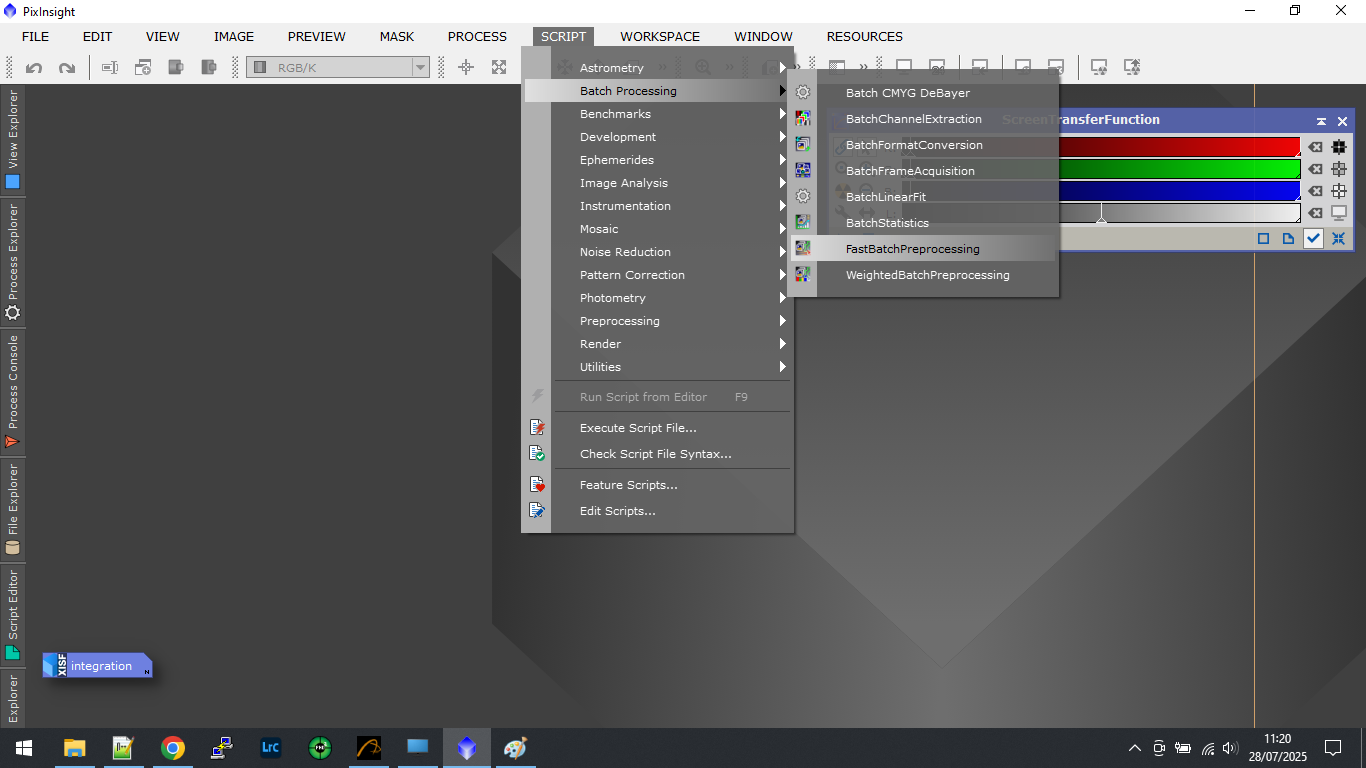
Task: Click the Undo arrow in the toolbar
Action: click(34, 68)
